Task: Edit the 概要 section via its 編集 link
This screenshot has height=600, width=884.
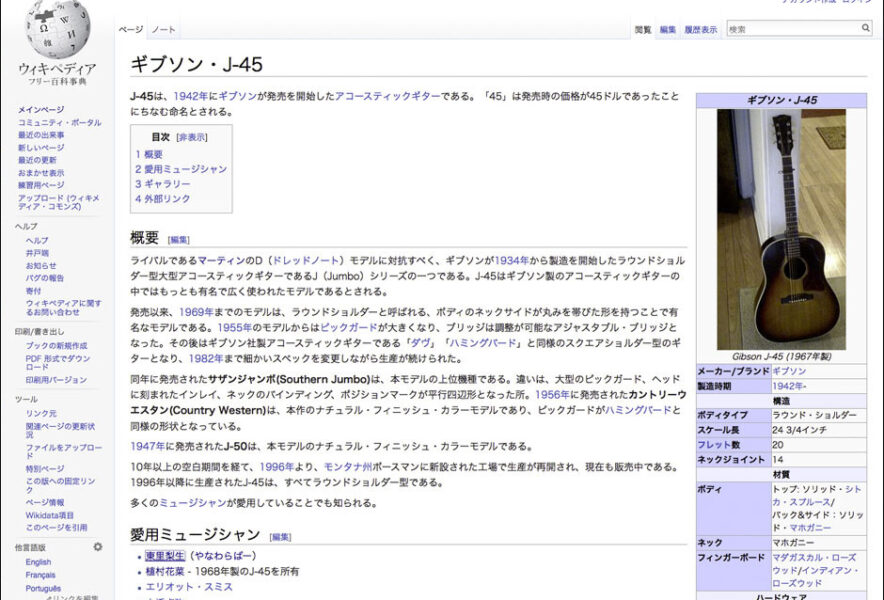Action: click(179, 240)
